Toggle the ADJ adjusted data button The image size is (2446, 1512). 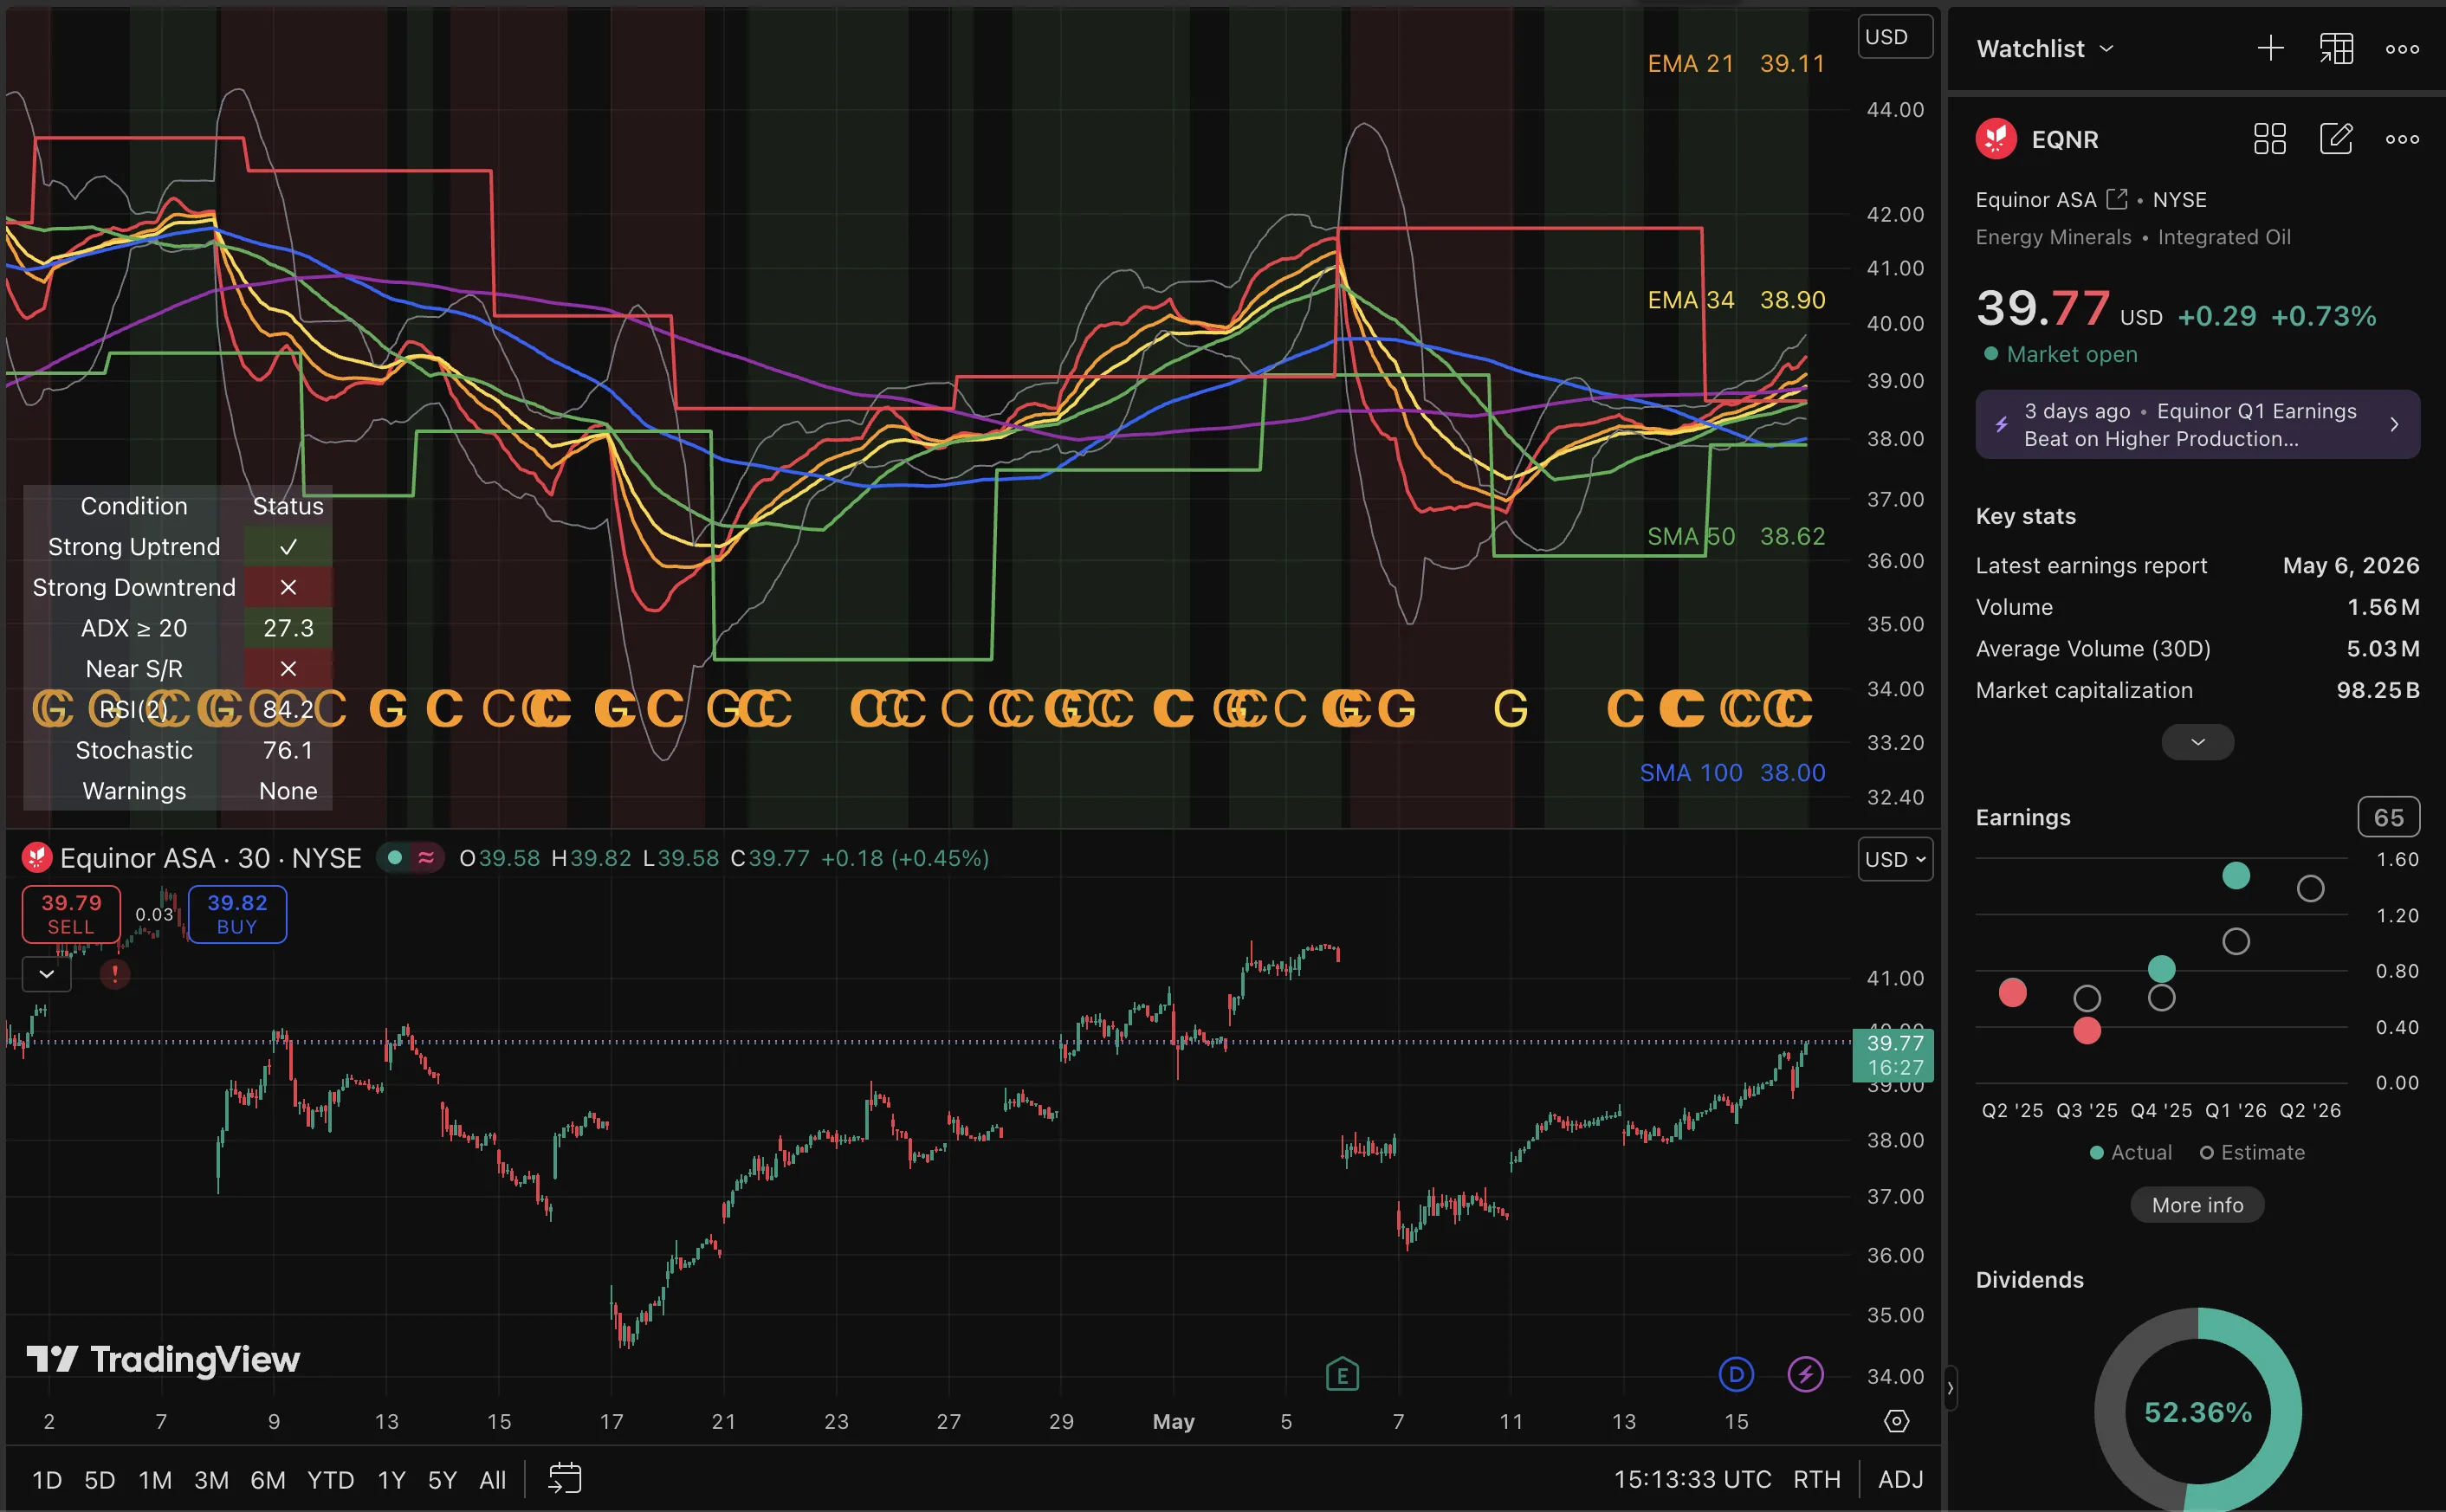click(x=1900, y=1479)
